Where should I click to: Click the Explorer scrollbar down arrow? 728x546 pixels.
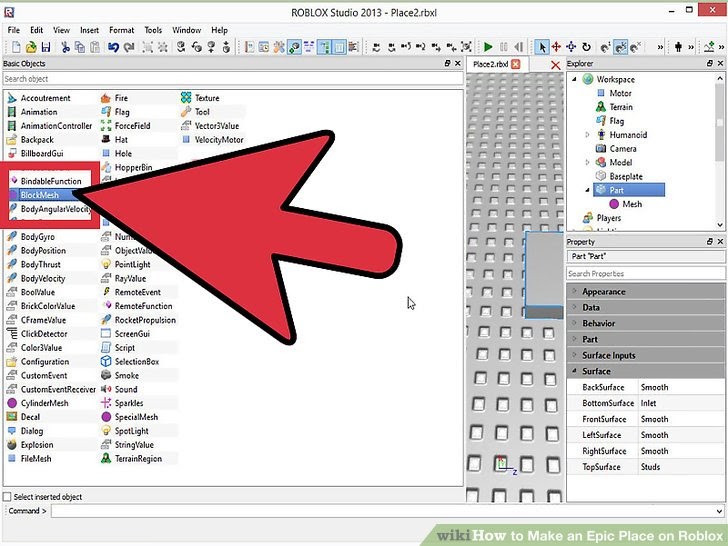[x=720, y=225]
